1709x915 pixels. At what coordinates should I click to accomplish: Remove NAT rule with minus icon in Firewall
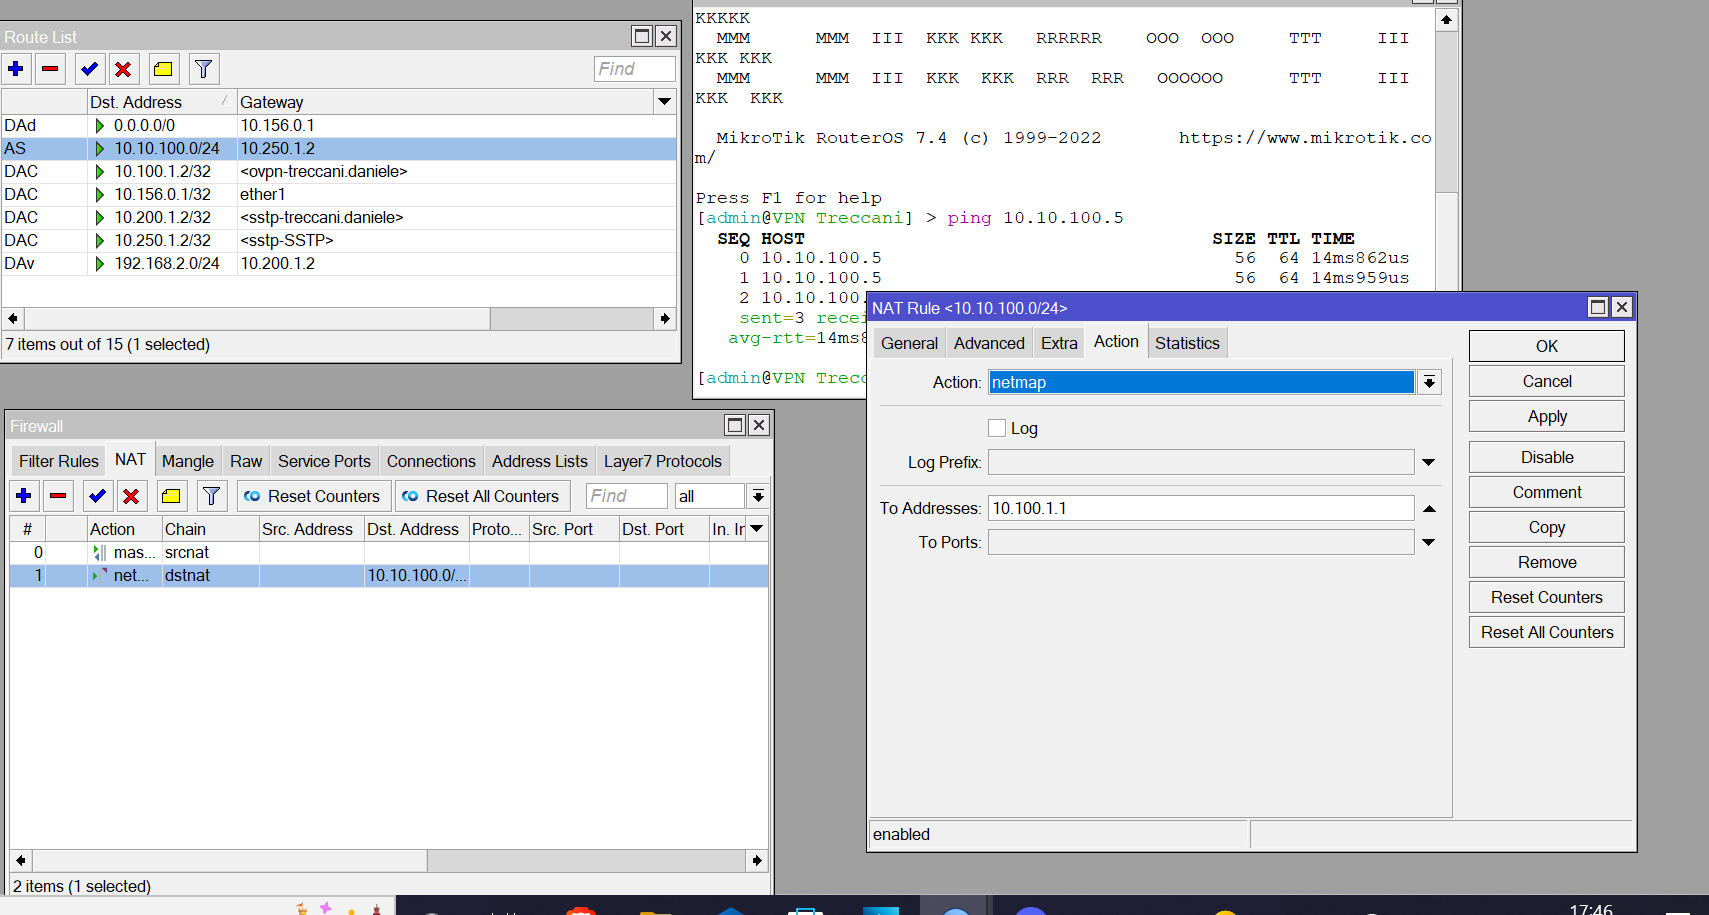coord(58,496)
